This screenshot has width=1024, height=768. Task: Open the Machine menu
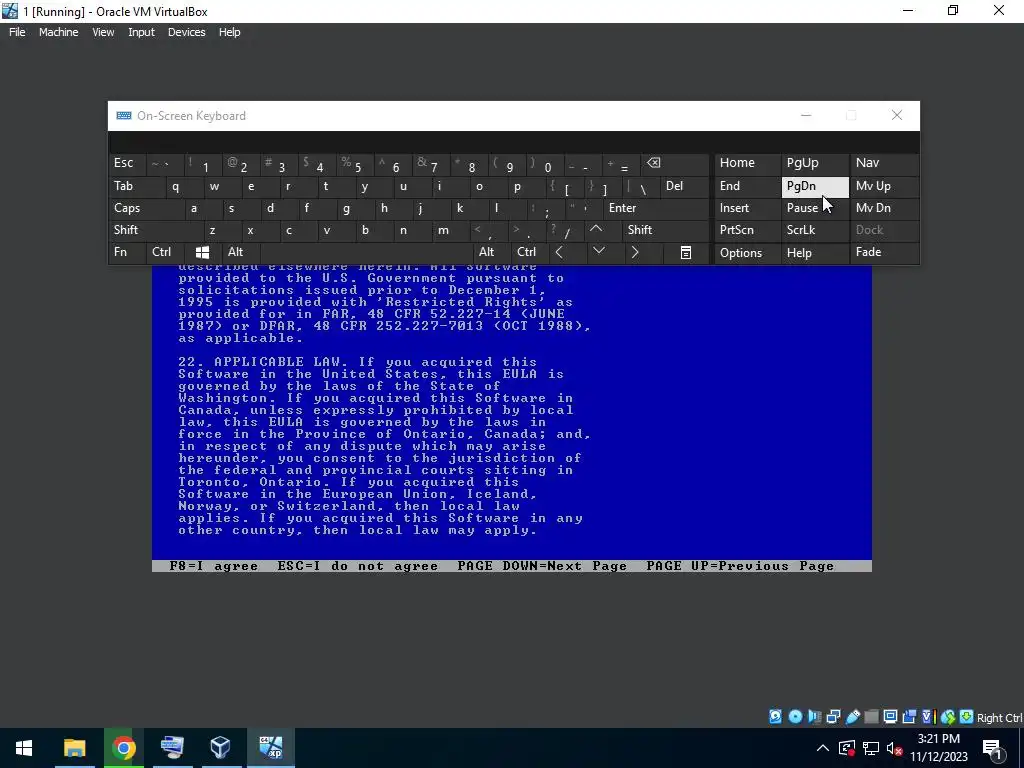coord(59,32)
